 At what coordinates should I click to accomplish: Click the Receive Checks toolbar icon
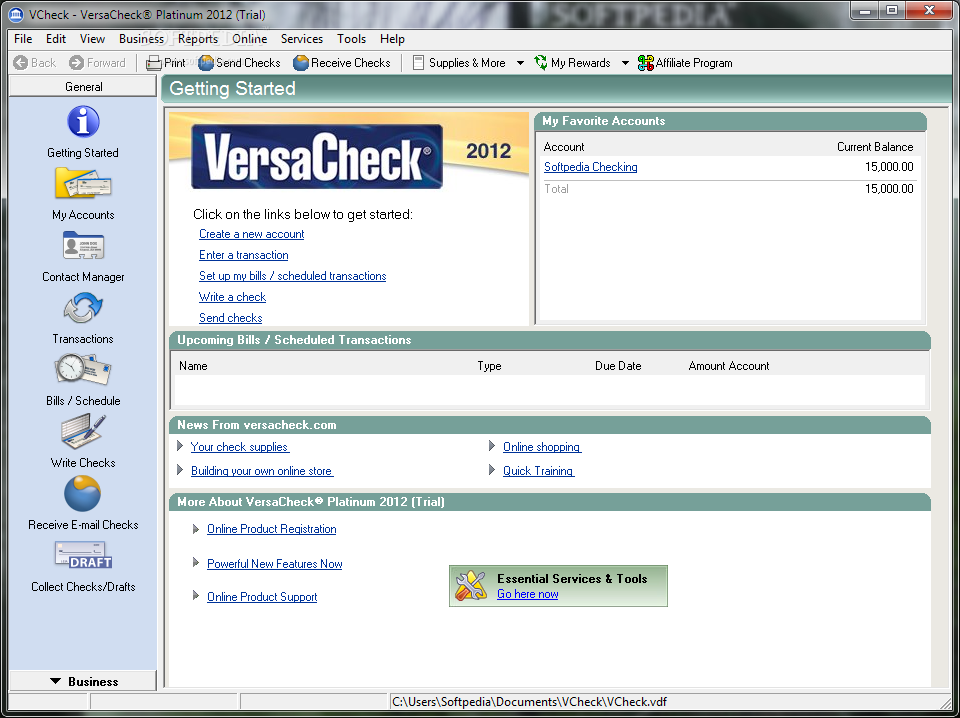301,62
